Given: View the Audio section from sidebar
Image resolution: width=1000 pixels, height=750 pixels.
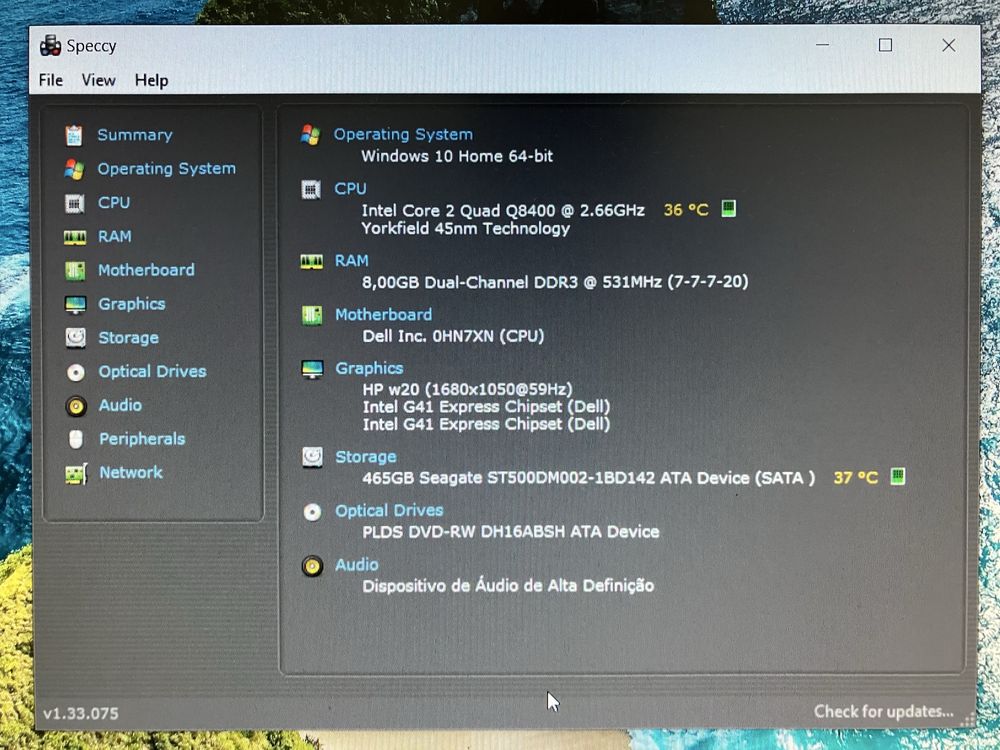Looking at the screenshot, I should 120,406.
